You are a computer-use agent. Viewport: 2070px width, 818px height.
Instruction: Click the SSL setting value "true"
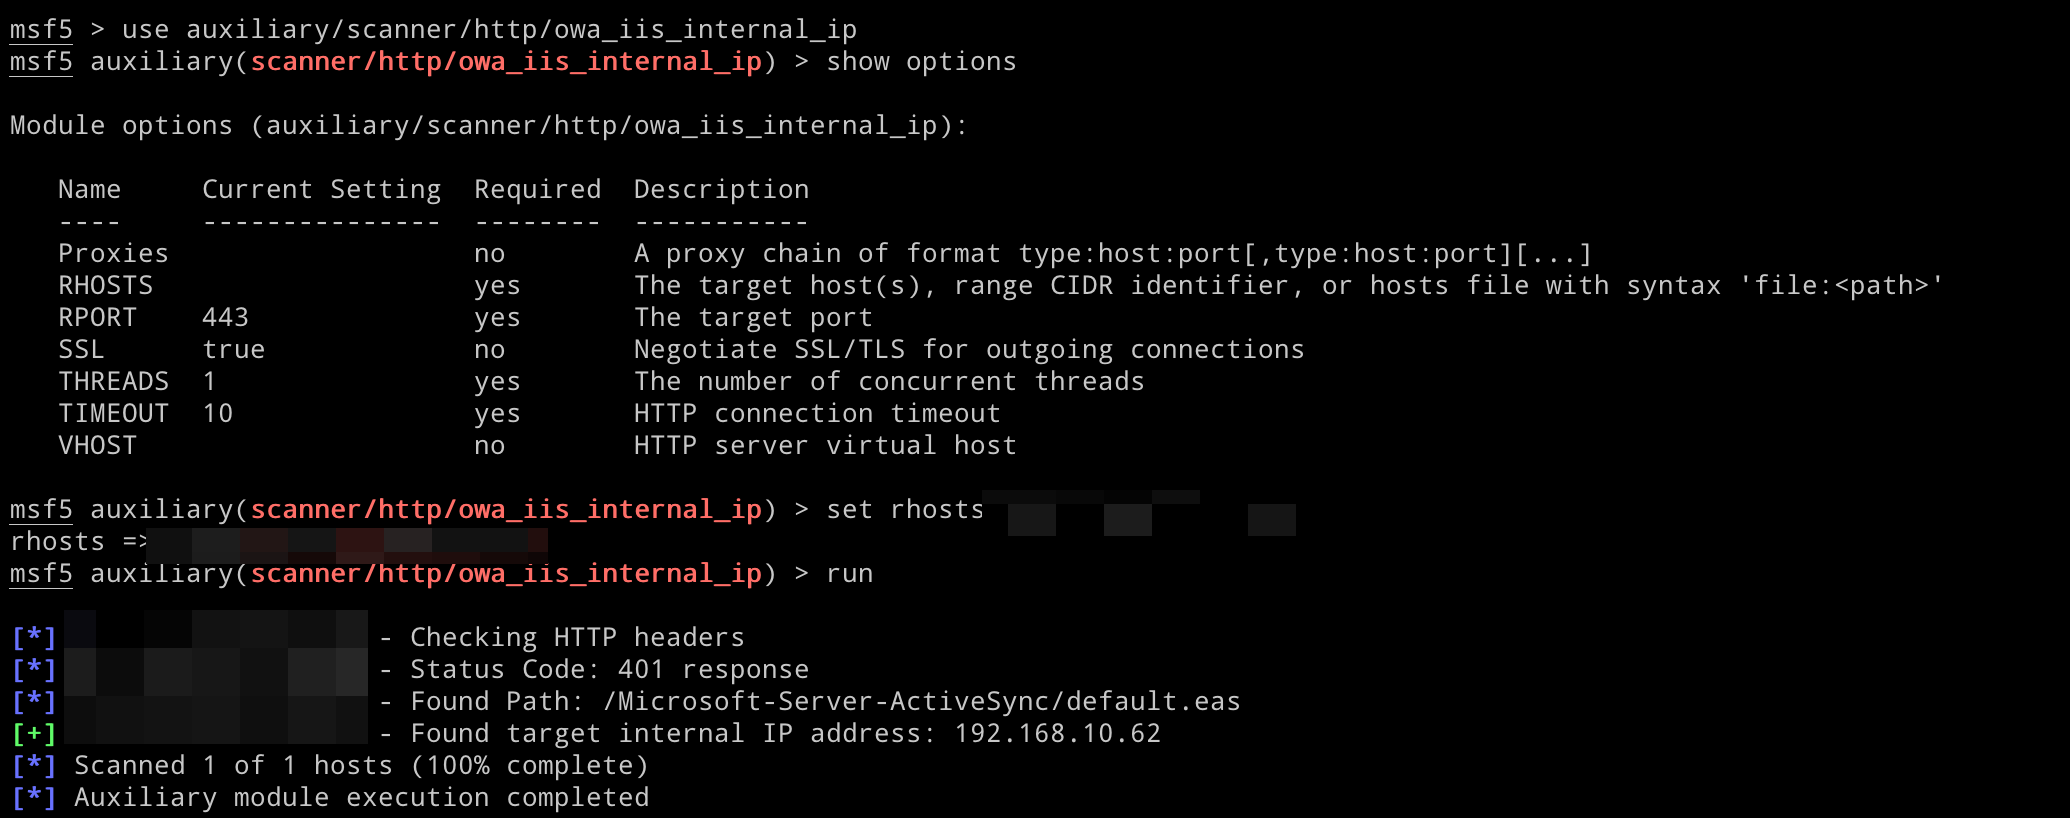click(x=233, y=350)
